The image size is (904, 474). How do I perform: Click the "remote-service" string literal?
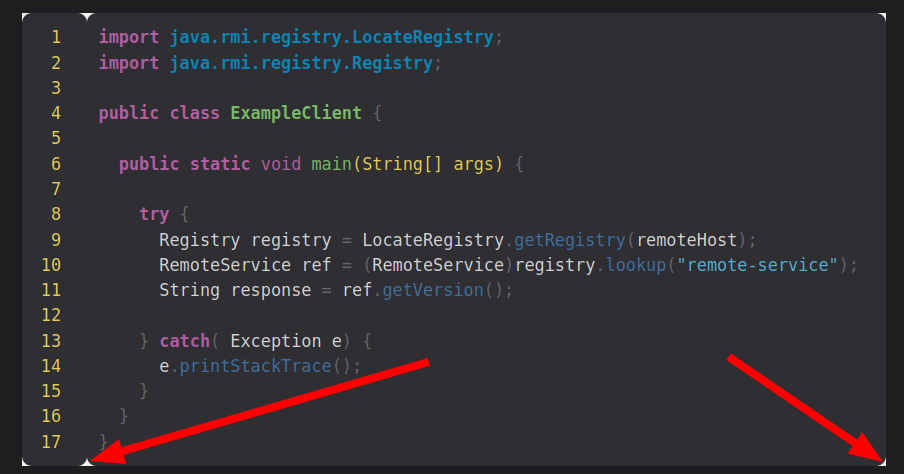(757, 265)
